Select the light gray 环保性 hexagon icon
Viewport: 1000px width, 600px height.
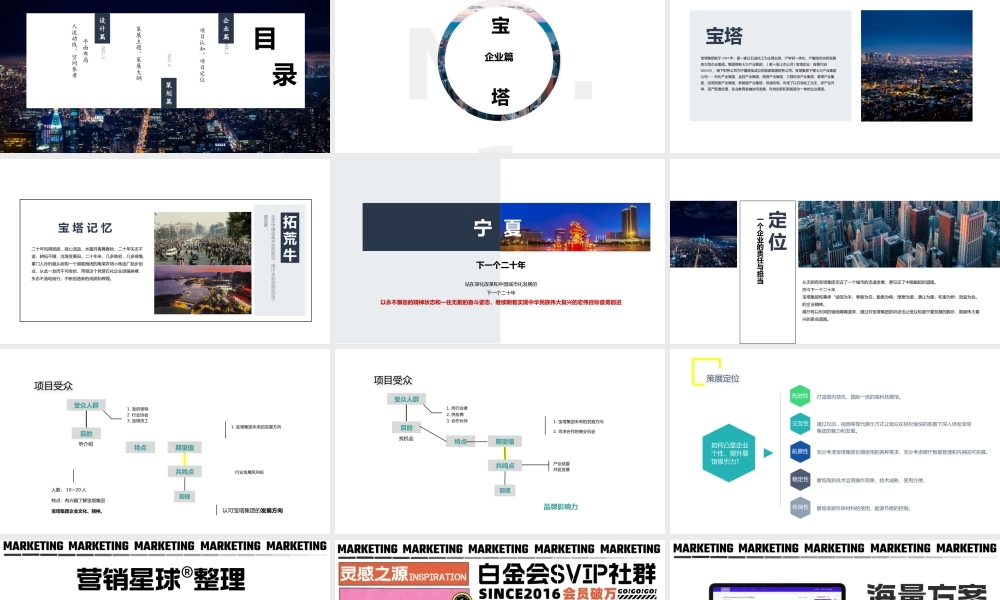pos(800,506)
